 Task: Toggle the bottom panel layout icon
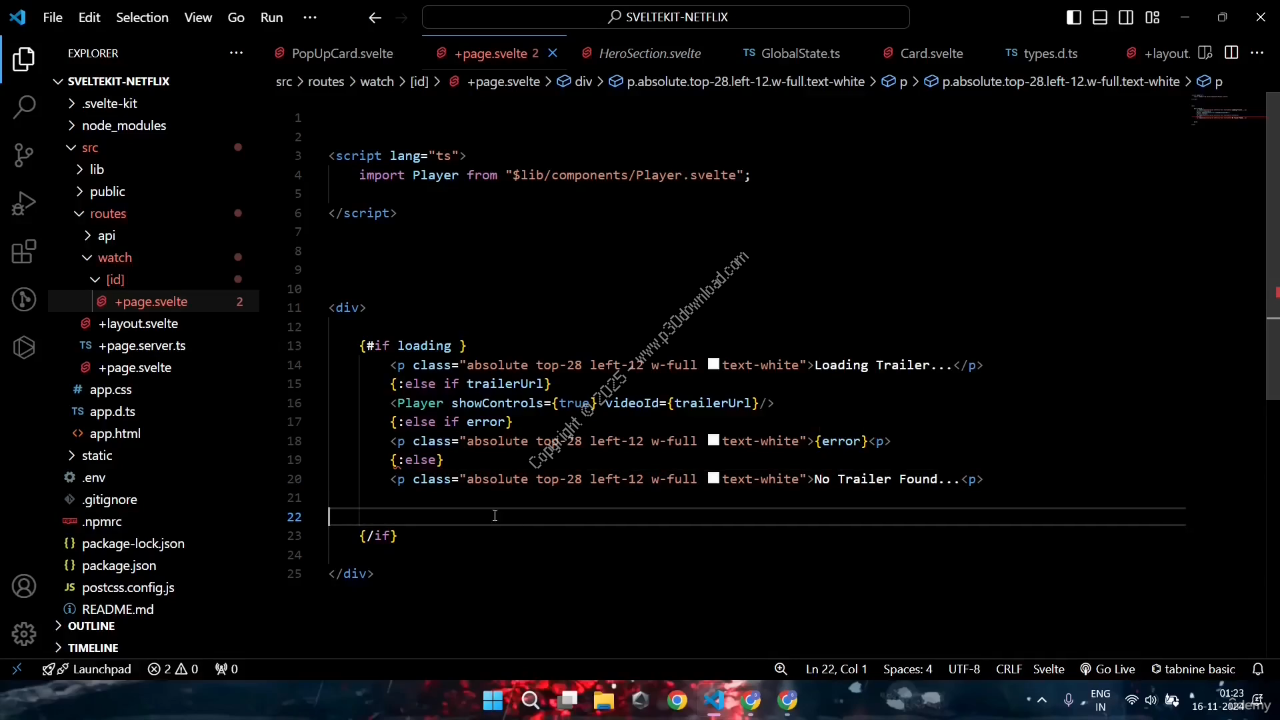tap(1100, 17)
